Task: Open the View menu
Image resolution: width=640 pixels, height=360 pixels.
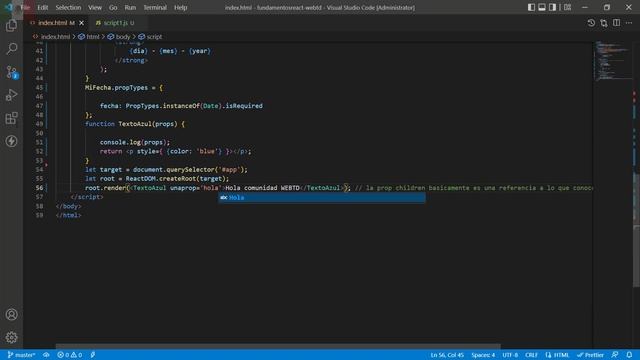Action: coord(95,7)
